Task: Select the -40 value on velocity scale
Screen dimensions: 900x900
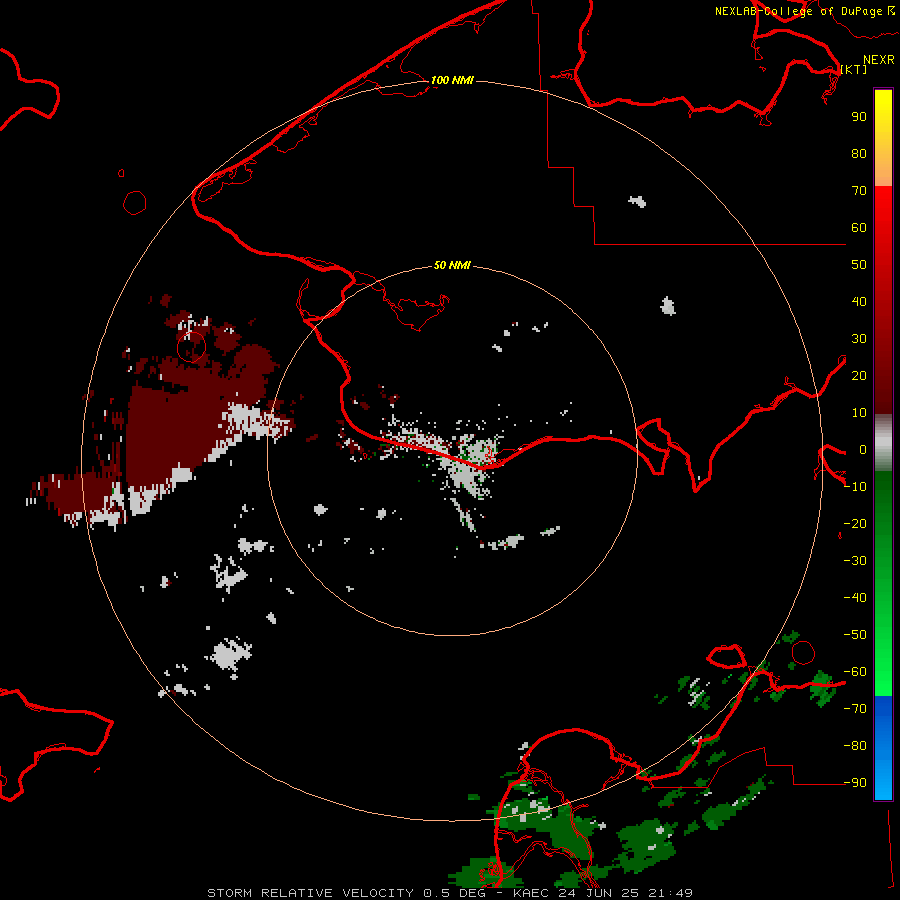Action: click(x=855, y=598)
